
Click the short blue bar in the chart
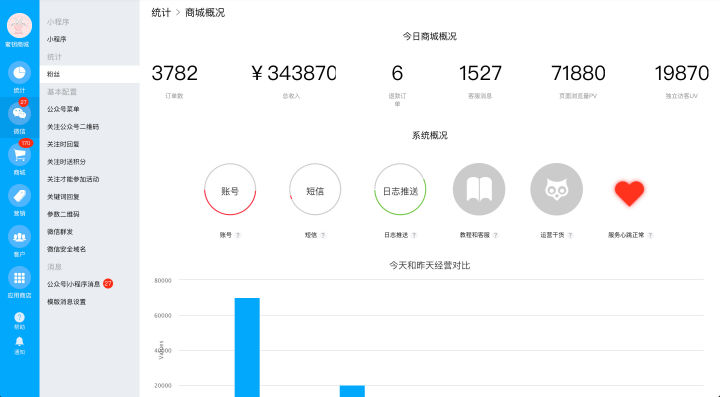352,391
